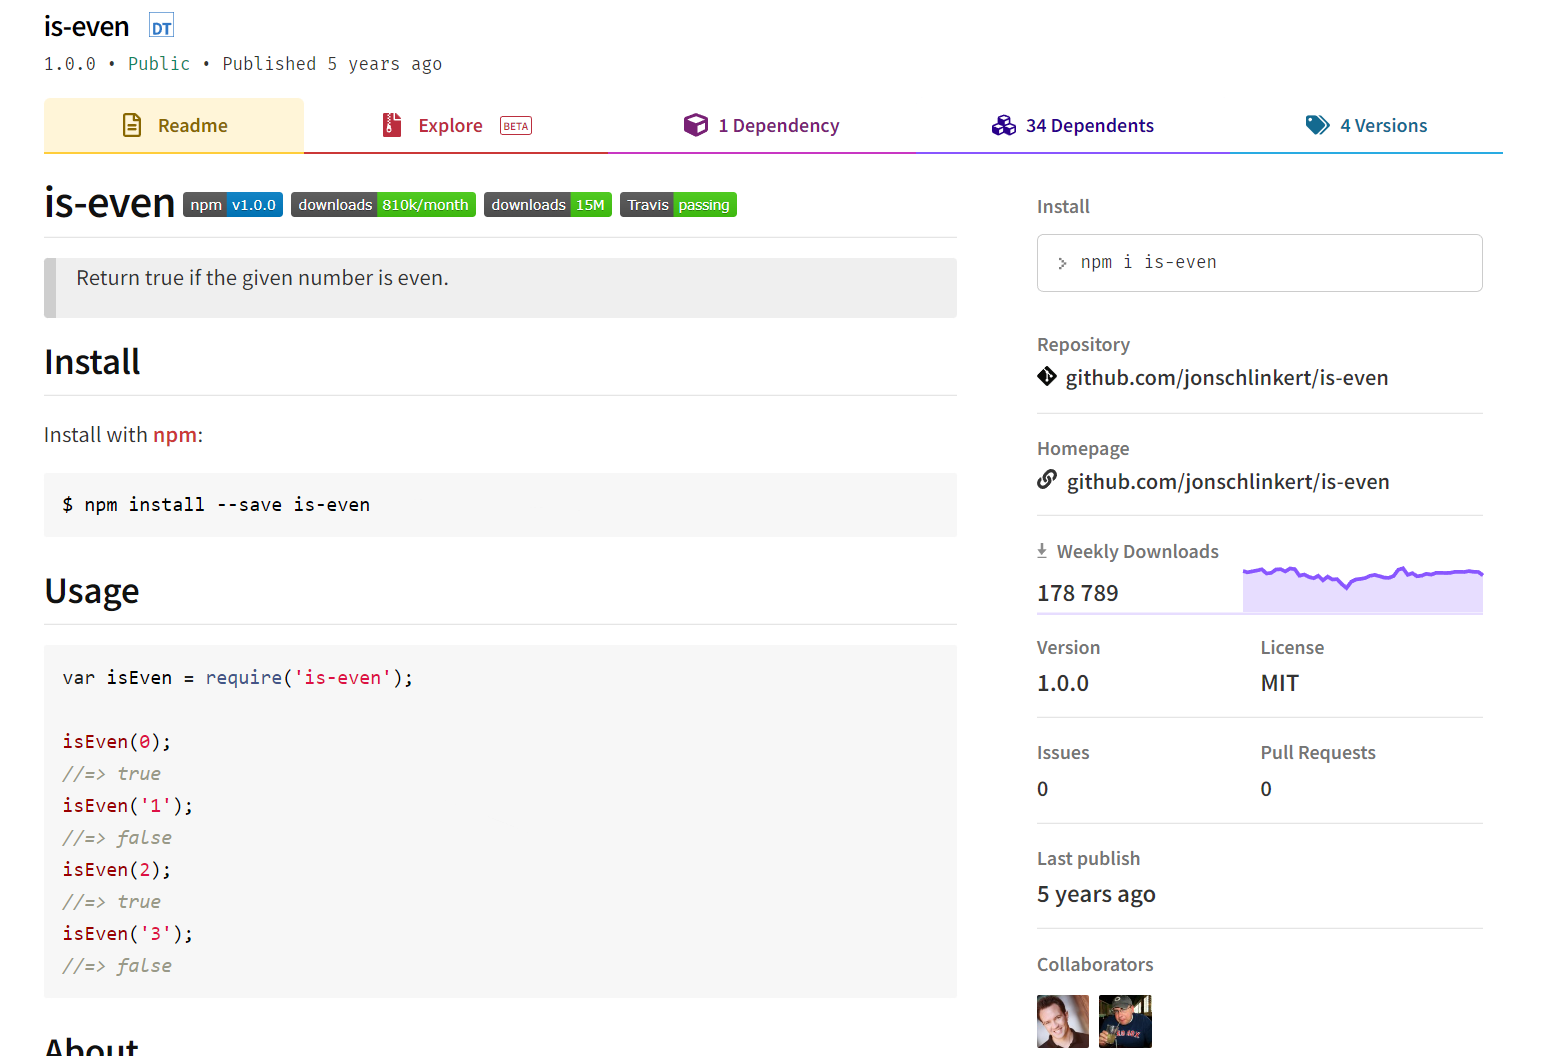1542x1056 pixels.
Task: Click the Public label under the title
Action: (x=159, y=64)
